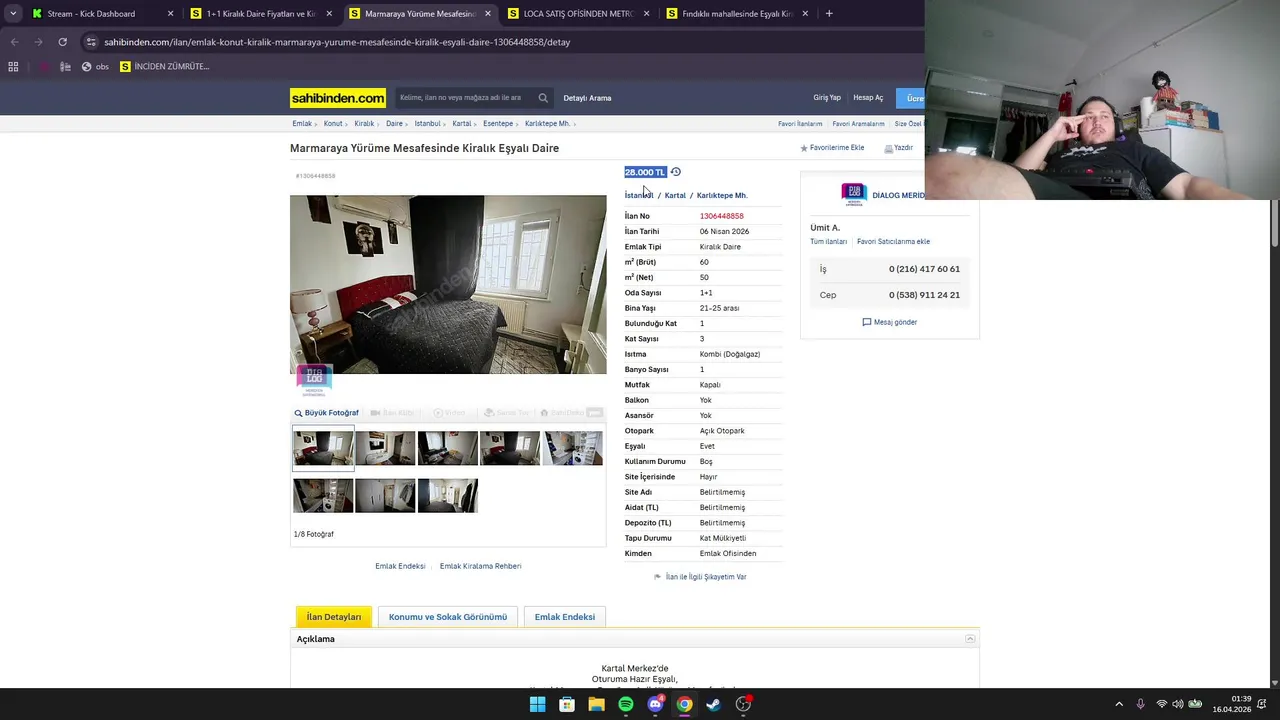Open the volume control in system tray
Screen dimensions: 1280x720
point(1178,704)
